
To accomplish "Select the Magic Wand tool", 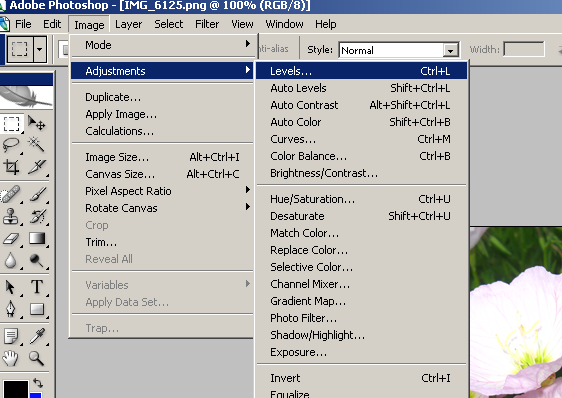I will tap(37, 145).
